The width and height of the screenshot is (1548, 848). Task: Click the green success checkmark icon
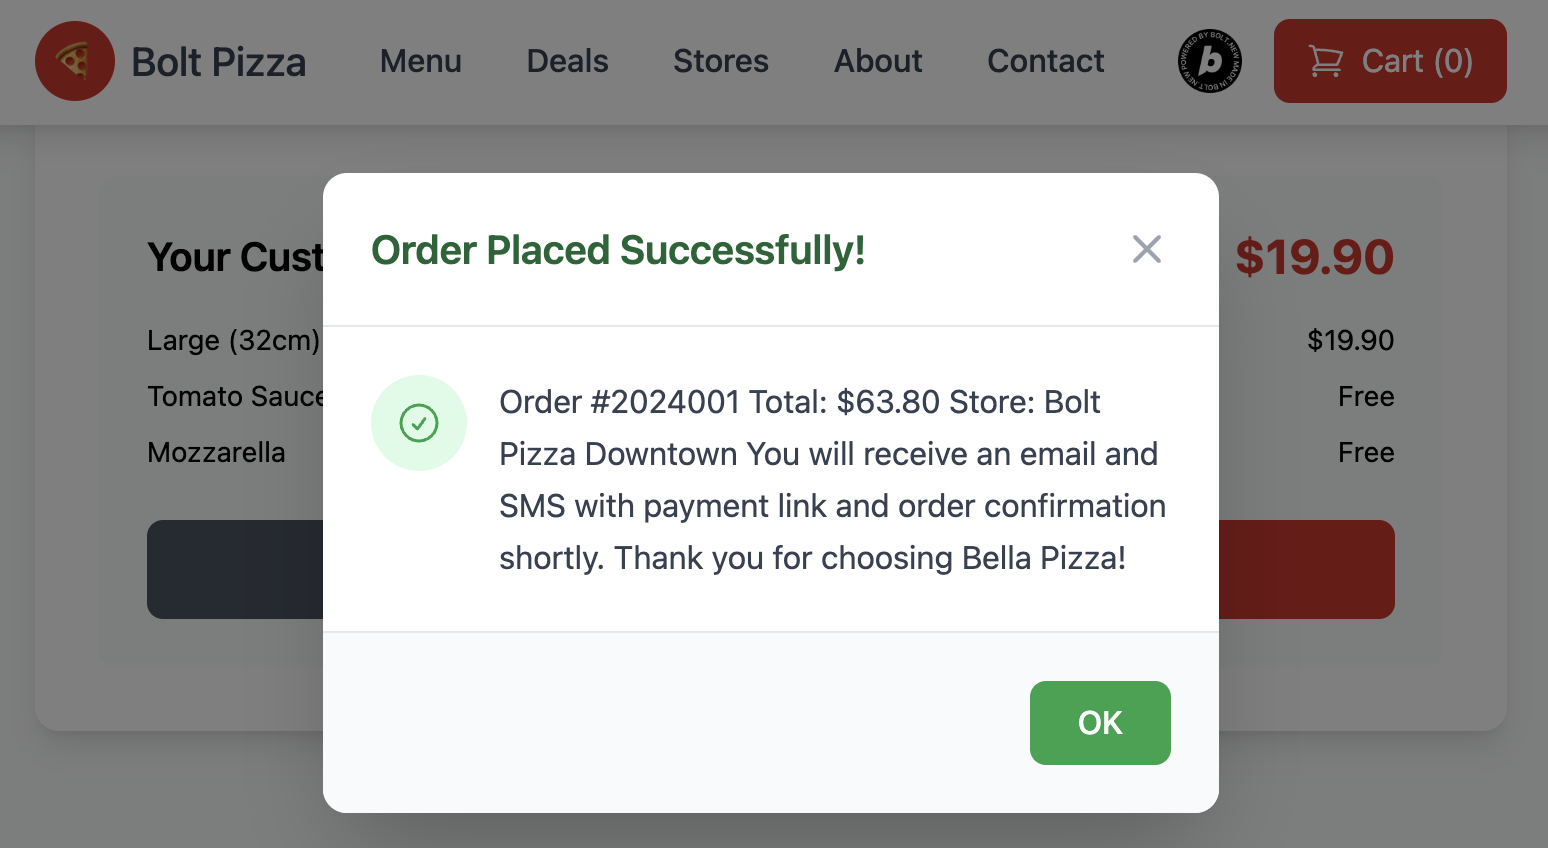pos(419,423)
